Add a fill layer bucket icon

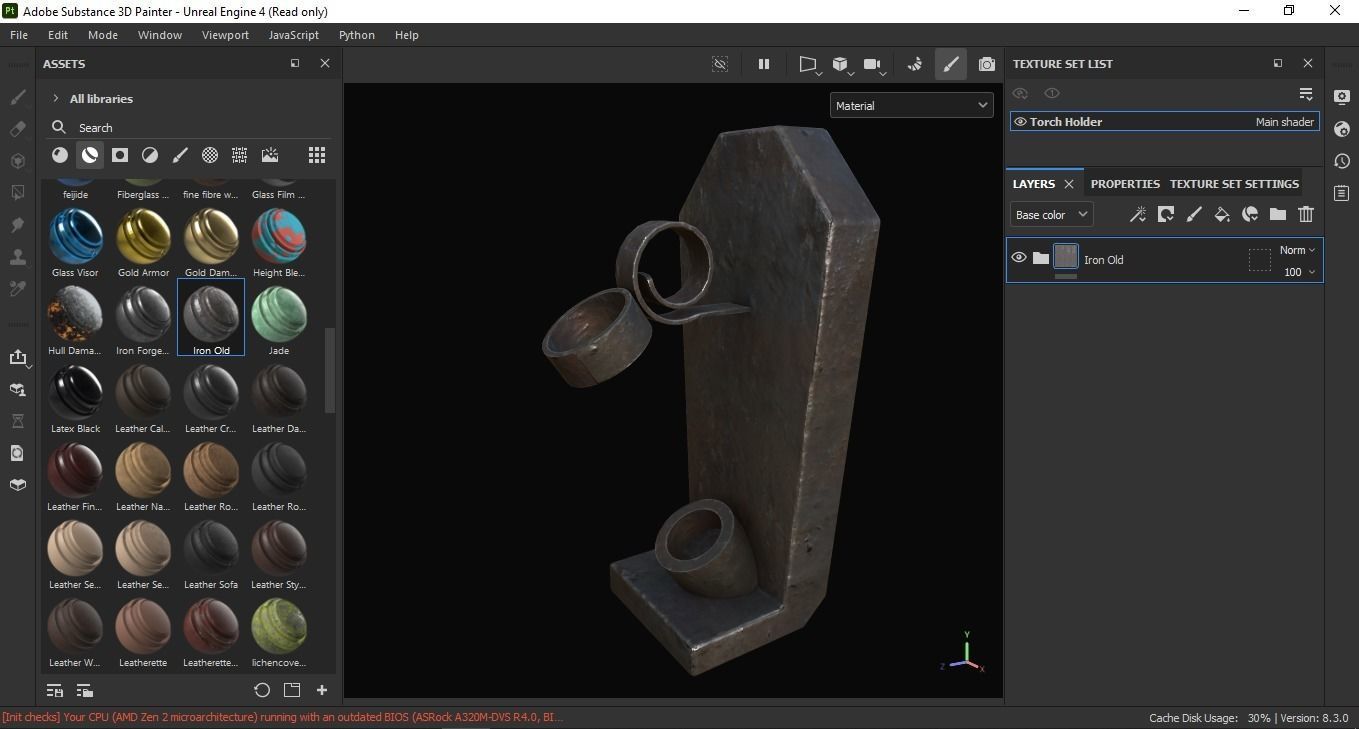1222,214
